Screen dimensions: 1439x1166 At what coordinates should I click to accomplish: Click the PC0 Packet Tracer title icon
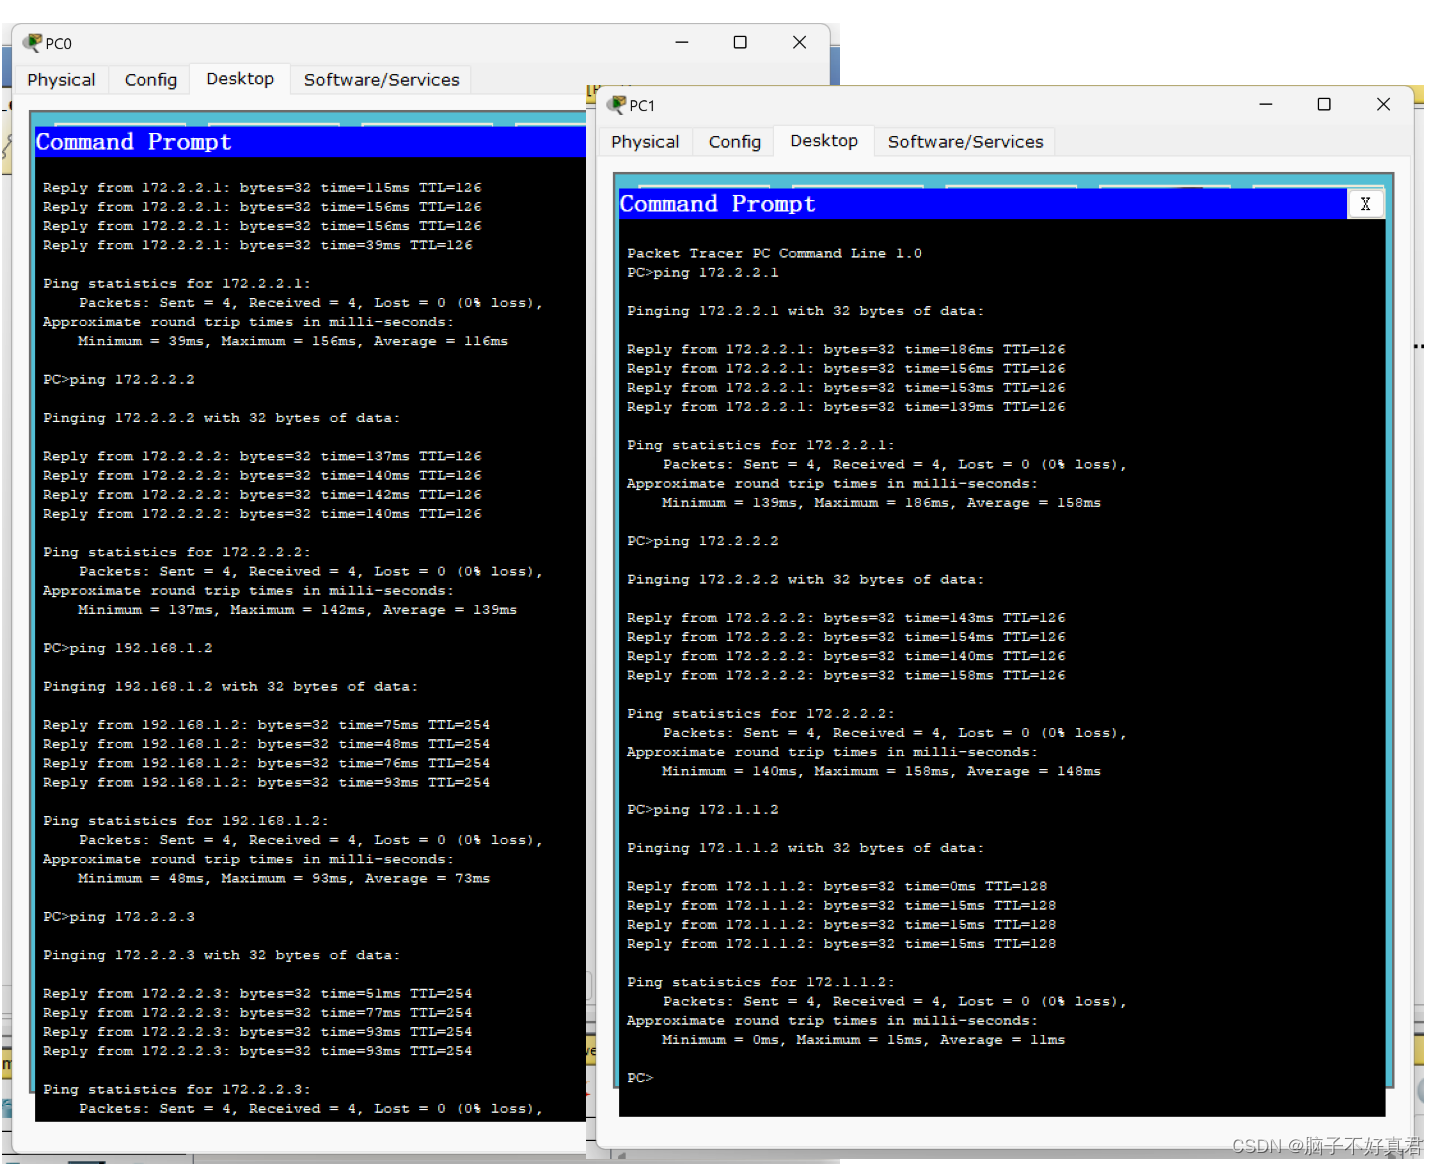click(33, 43)
